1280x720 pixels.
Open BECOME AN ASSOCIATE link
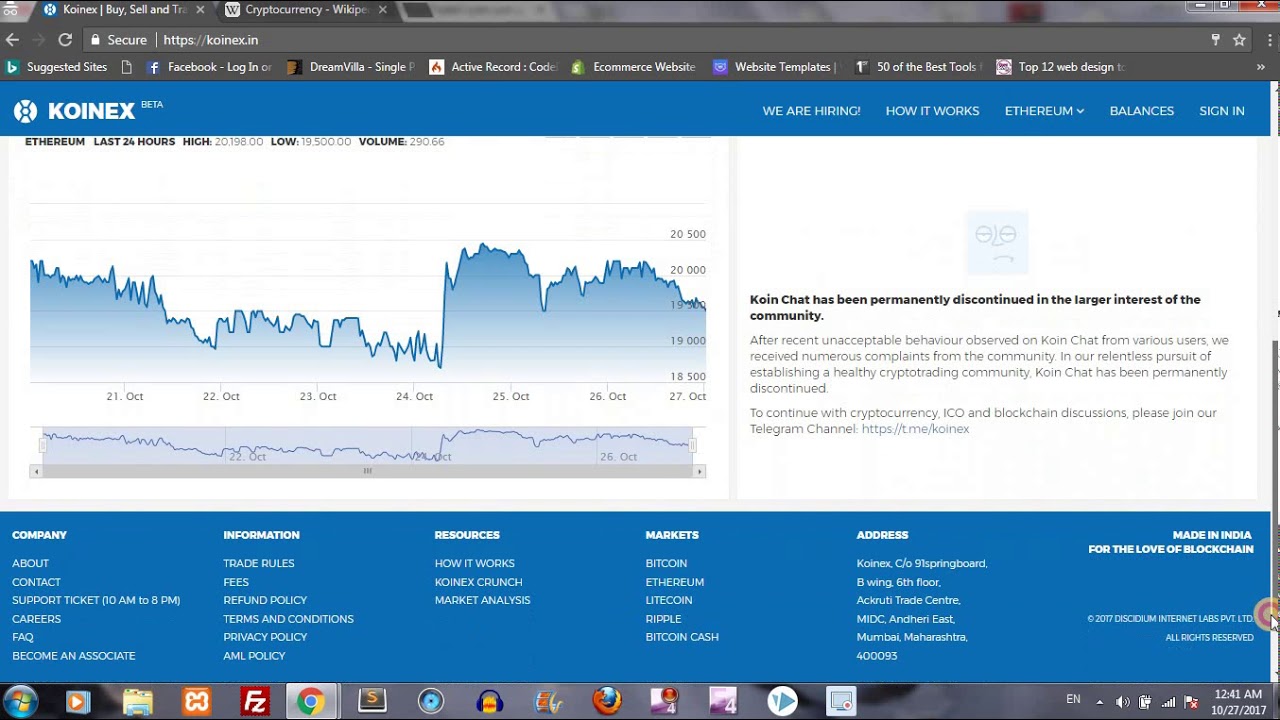(73, 656)
